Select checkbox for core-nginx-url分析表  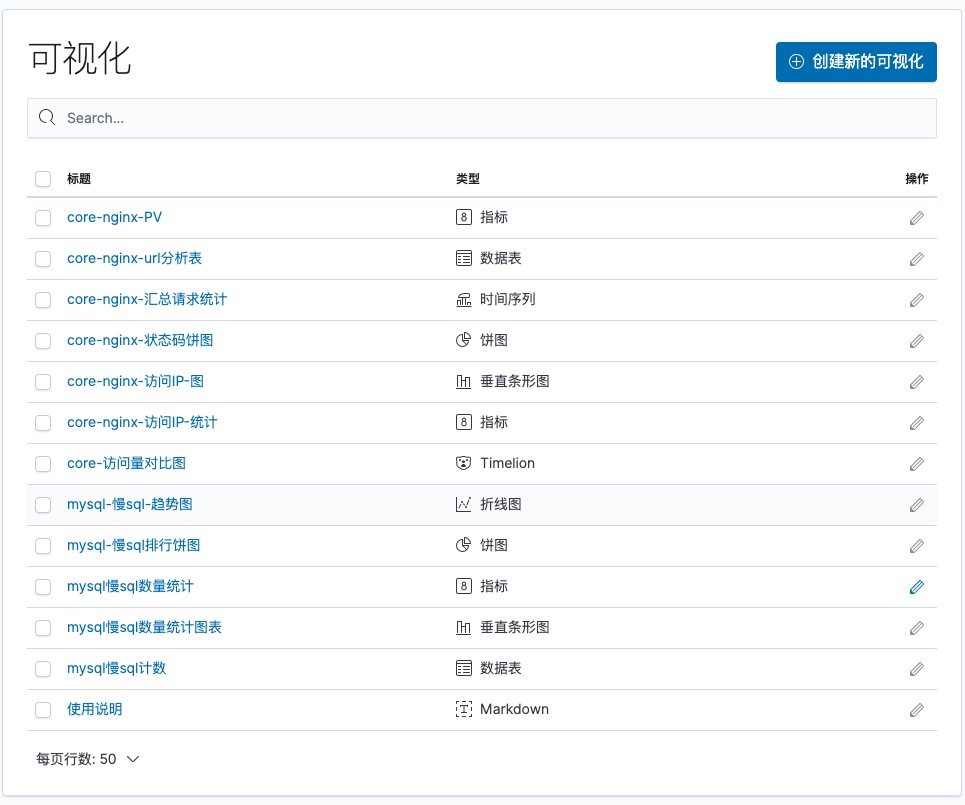click(43, 259)
